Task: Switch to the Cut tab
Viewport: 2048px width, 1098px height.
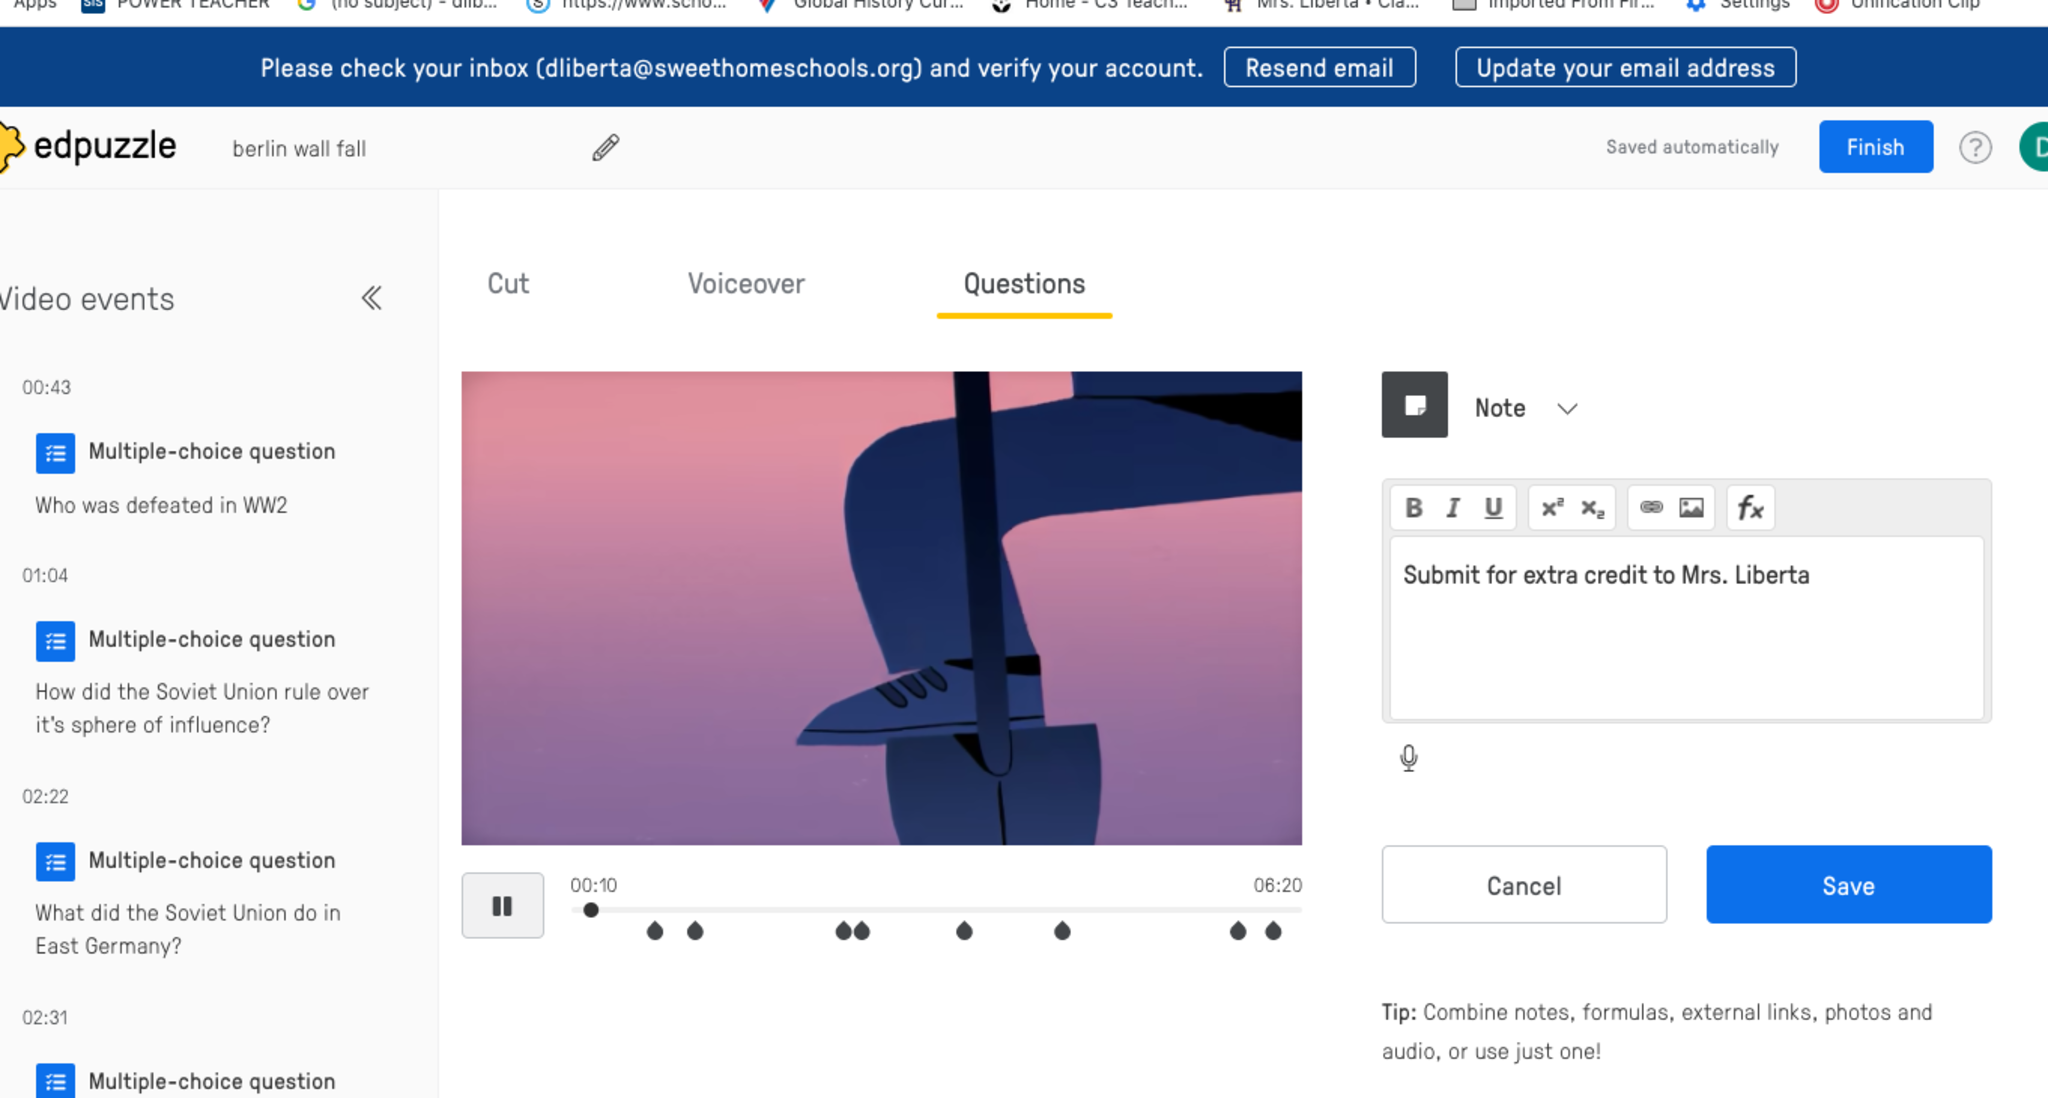Action: click(508, 284)
